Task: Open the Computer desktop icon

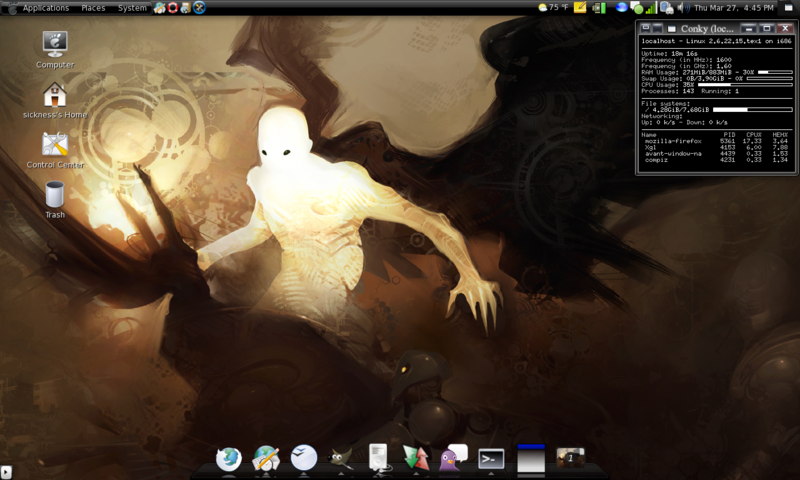Action: pos(55,49)
